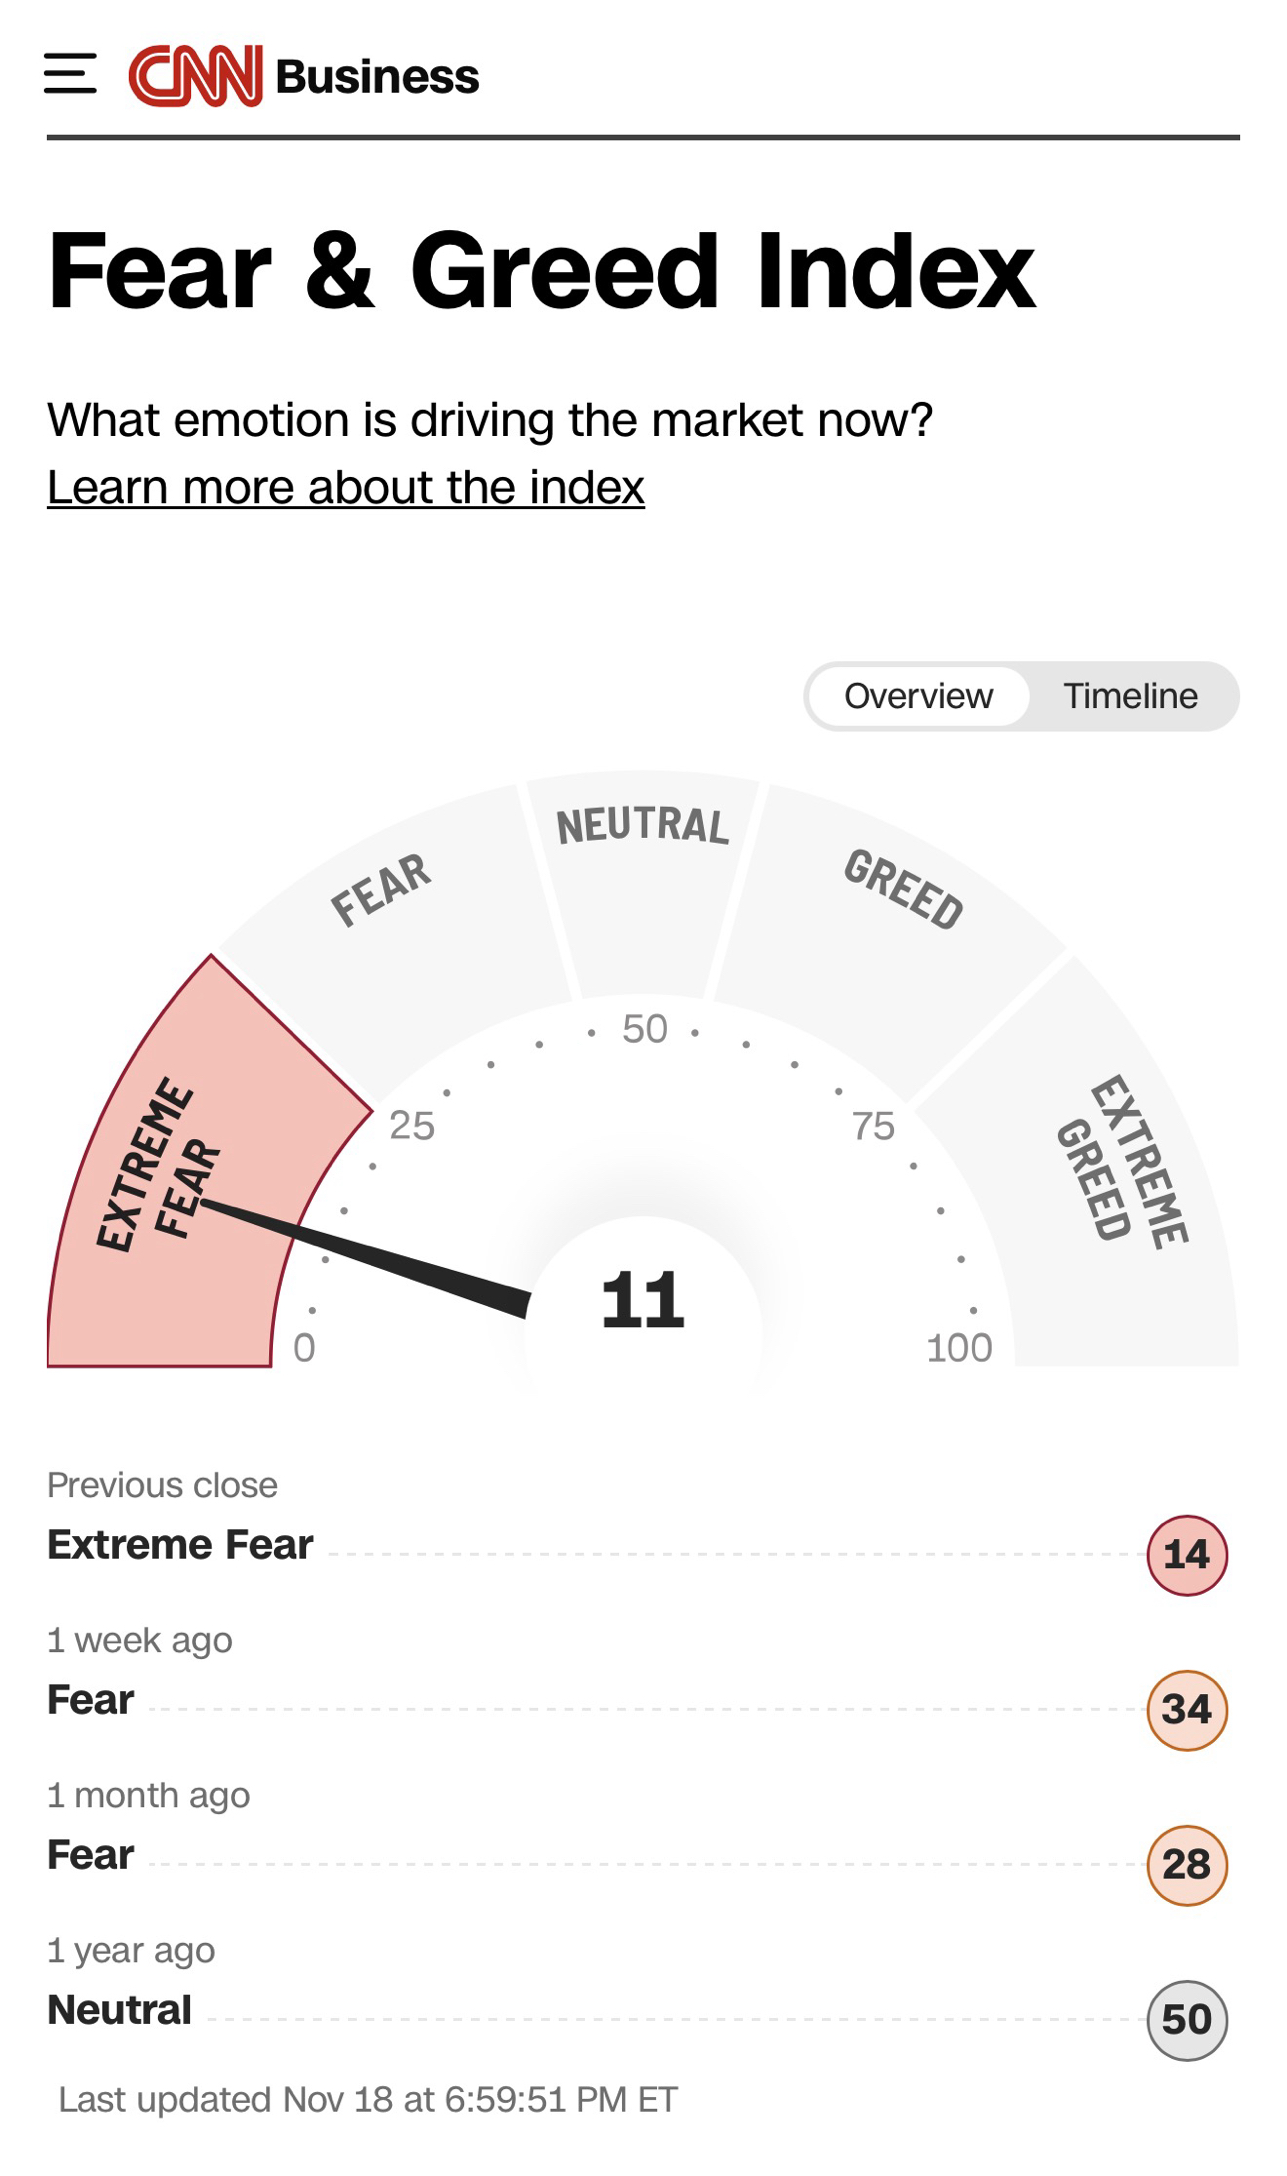Click the 1 week ago badge showing 34
The height and width of the screenshot is (2176, 1287).
(1187, 1710)
